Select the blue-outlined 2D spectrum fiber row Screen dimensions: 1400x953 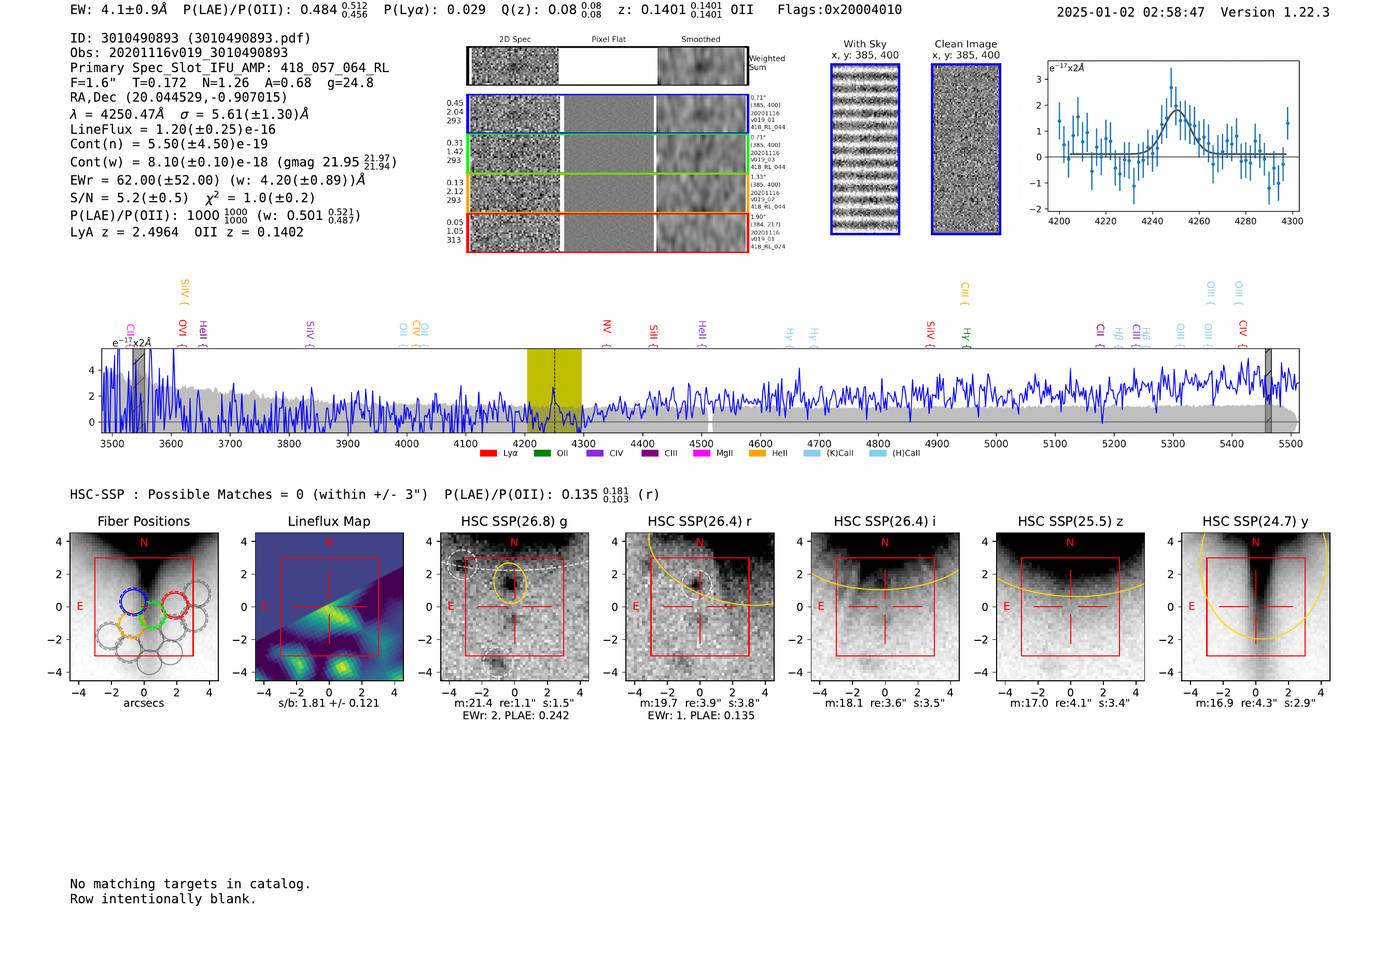[x=607, y=114]
